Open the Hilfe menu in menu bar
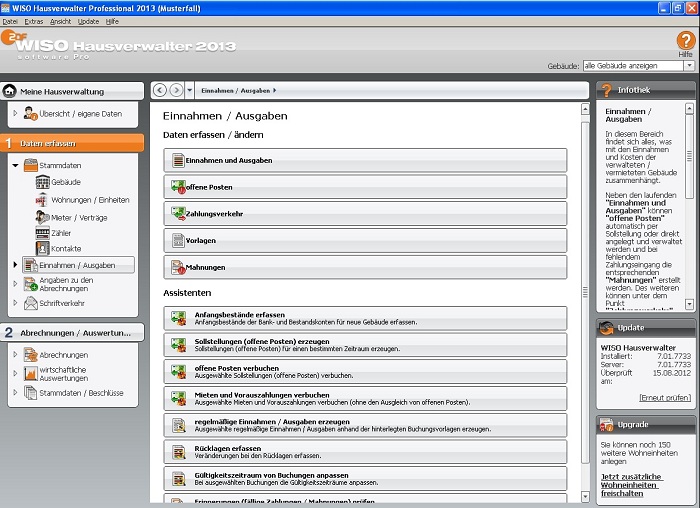 coord(112,21)
